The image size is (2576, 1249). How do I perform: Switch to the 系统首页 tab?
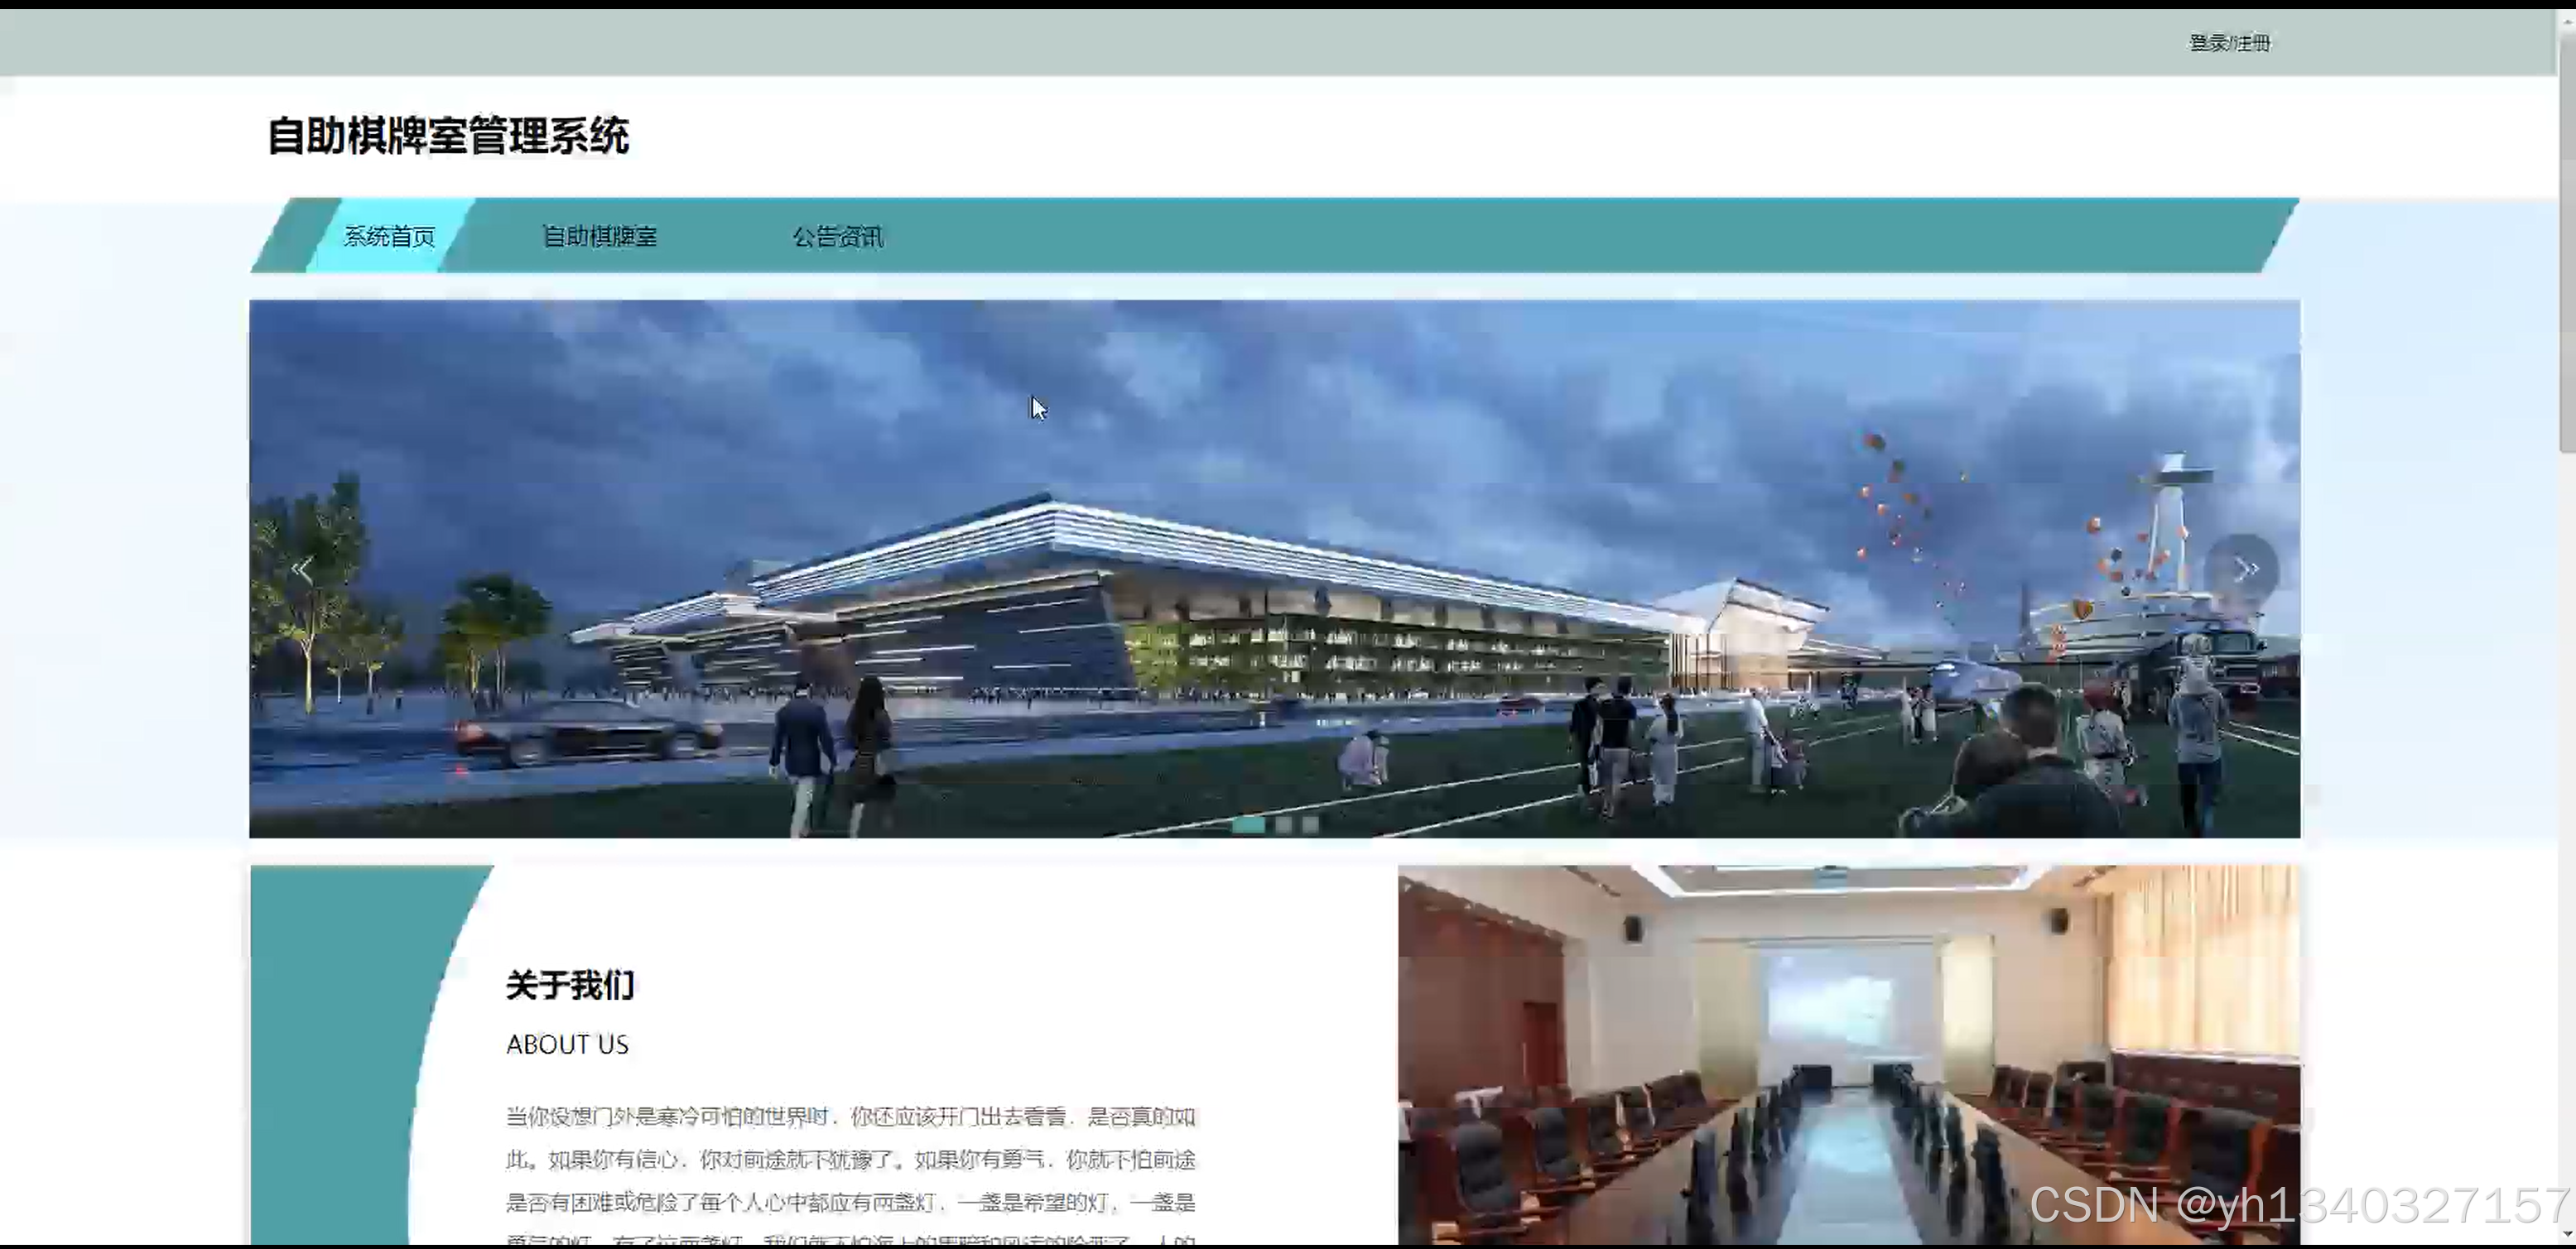(x=390, y=236)
